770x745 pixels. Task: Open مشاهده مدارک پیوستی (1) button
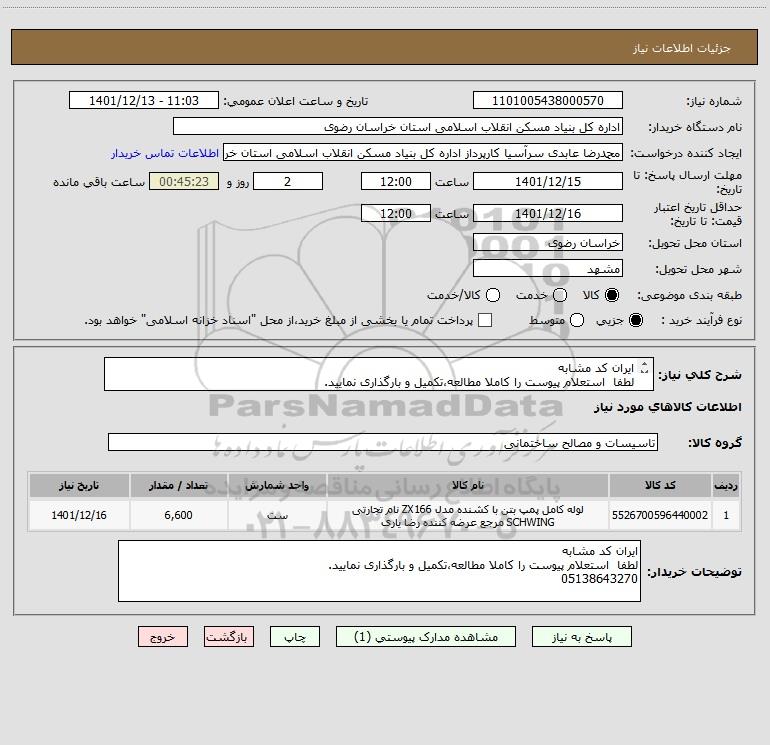pos(426,636)
